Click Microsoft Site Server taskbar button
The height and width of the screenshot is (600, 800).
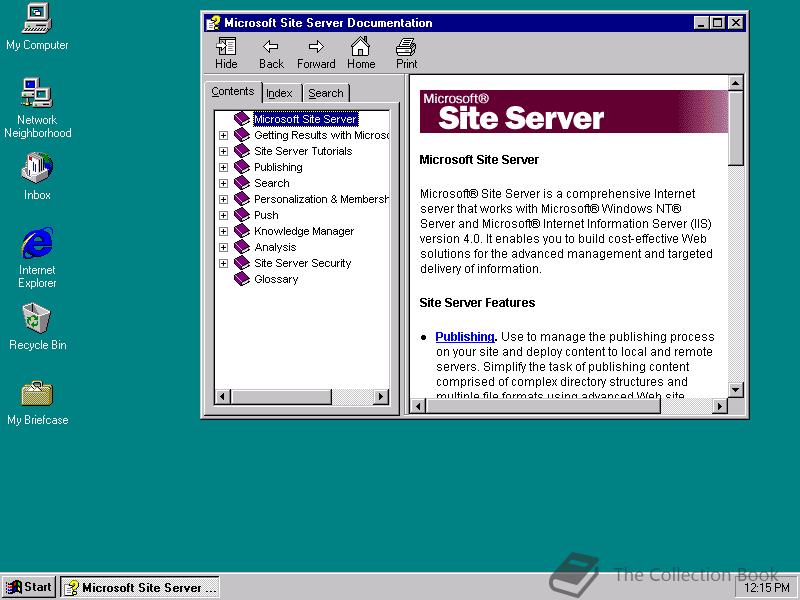coord(140,587)
